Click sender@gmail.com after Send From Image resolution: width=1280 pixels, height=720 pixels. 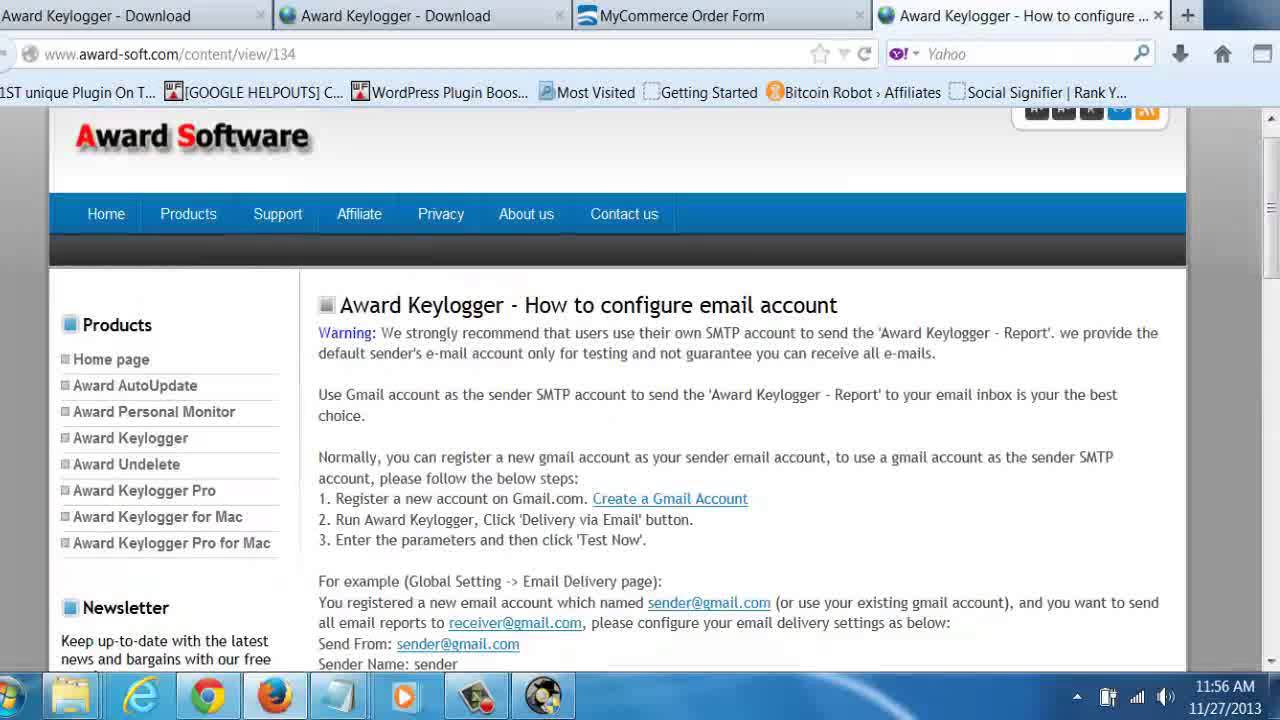[458, 644]
